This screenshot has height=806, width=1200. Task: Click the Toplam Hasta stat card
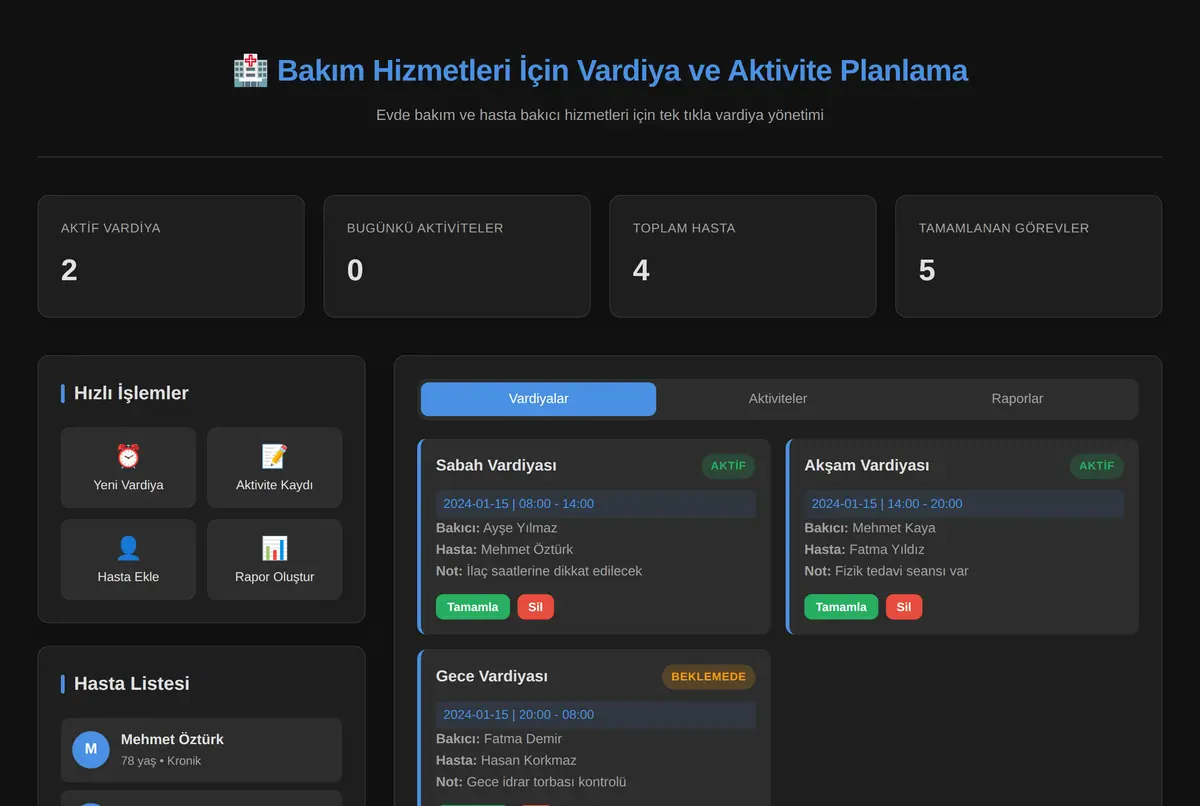pos(743,256)
